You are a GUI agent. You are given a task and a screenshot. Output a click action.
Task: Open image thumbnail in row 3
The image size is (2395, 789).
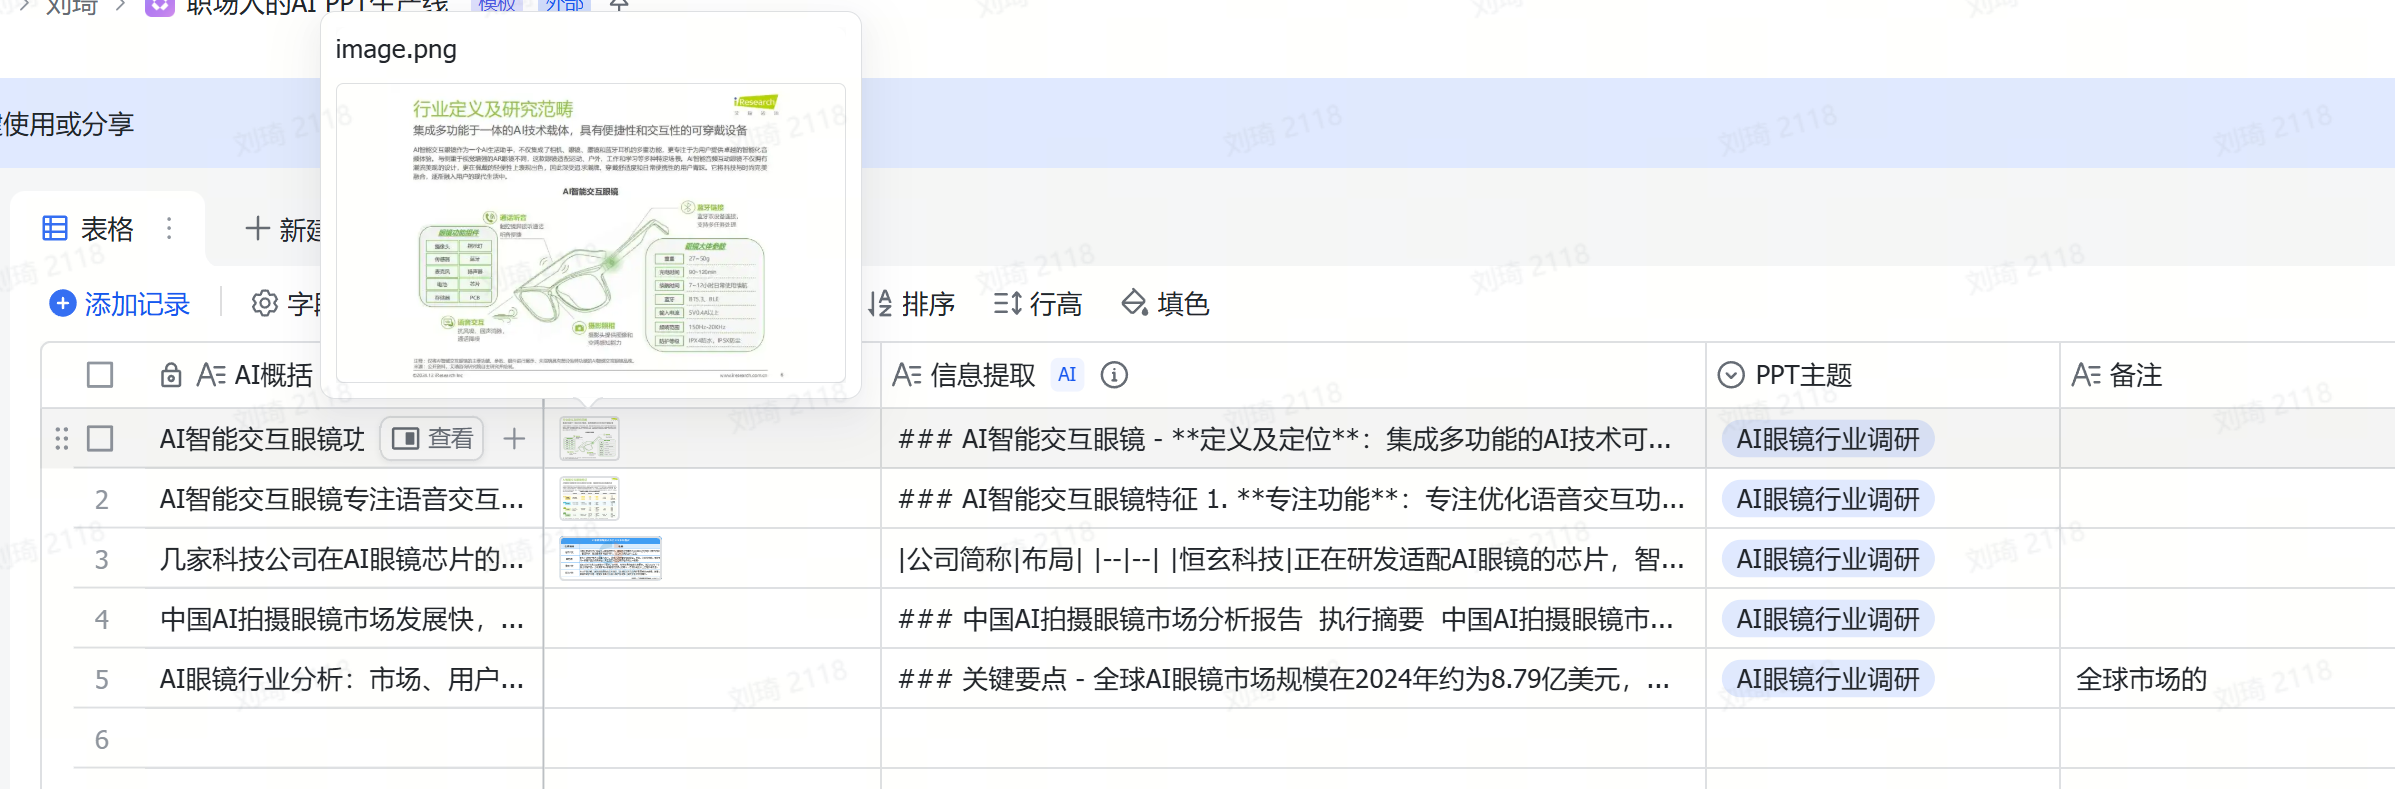point(610,558)
